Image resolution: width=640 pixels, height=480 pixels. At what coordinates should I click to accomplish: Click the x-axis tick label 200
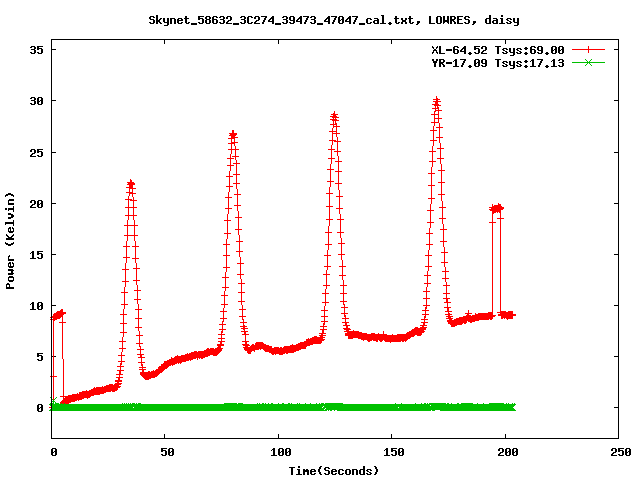[508, 452]
